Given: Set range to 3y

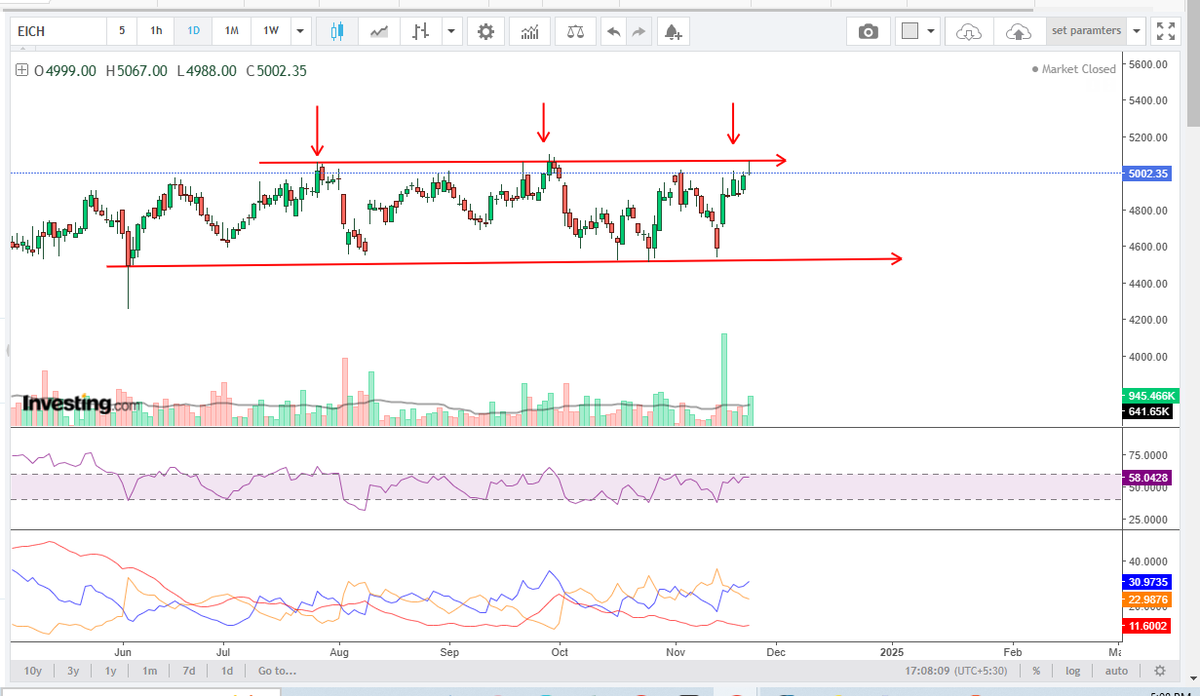Looking at the screenshot, I should tap(73, 670).
